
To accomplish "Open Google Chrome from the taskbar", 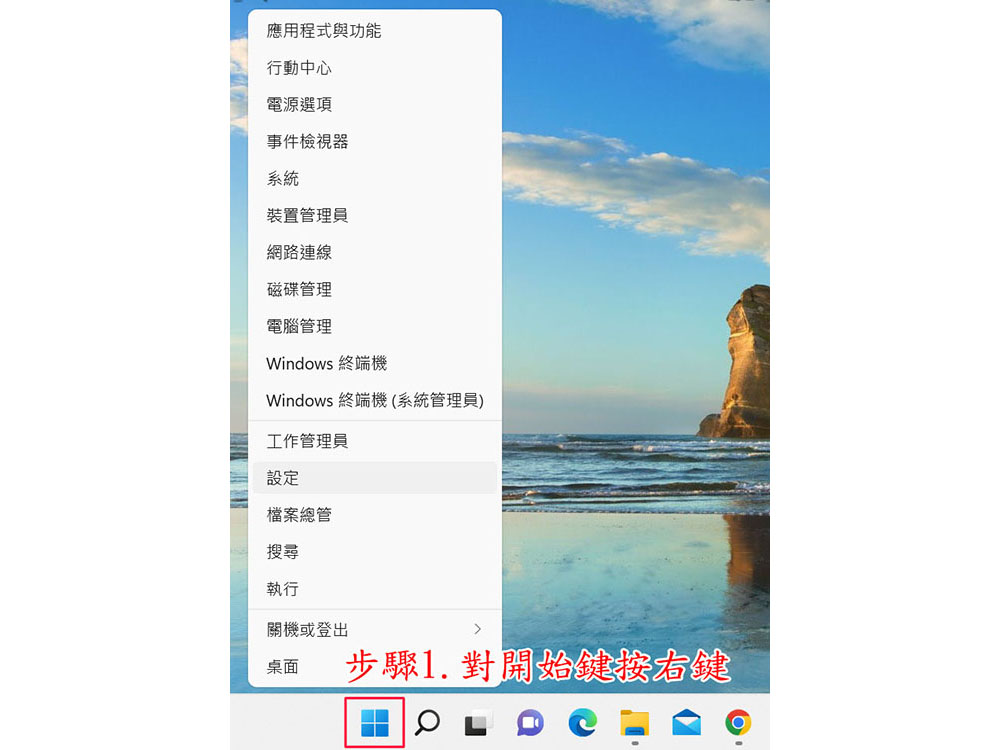I will coord(738,722).
